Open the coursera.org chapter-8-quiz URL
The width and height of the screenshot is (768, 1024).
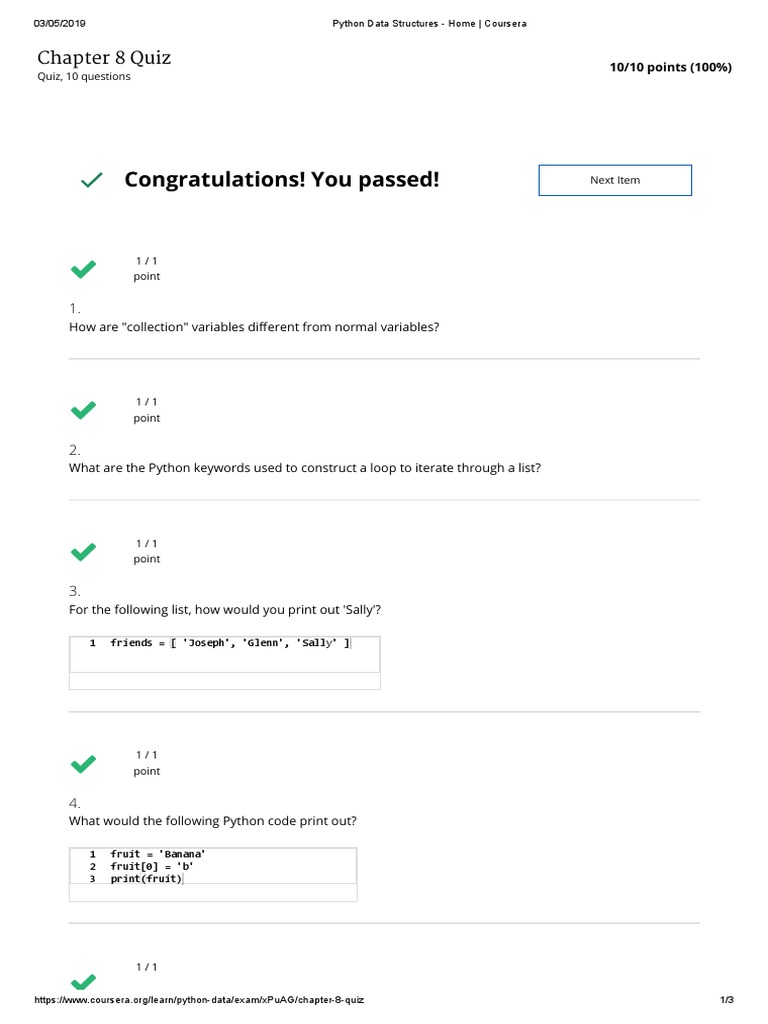pyautogui.click(x=200, y=1000)
